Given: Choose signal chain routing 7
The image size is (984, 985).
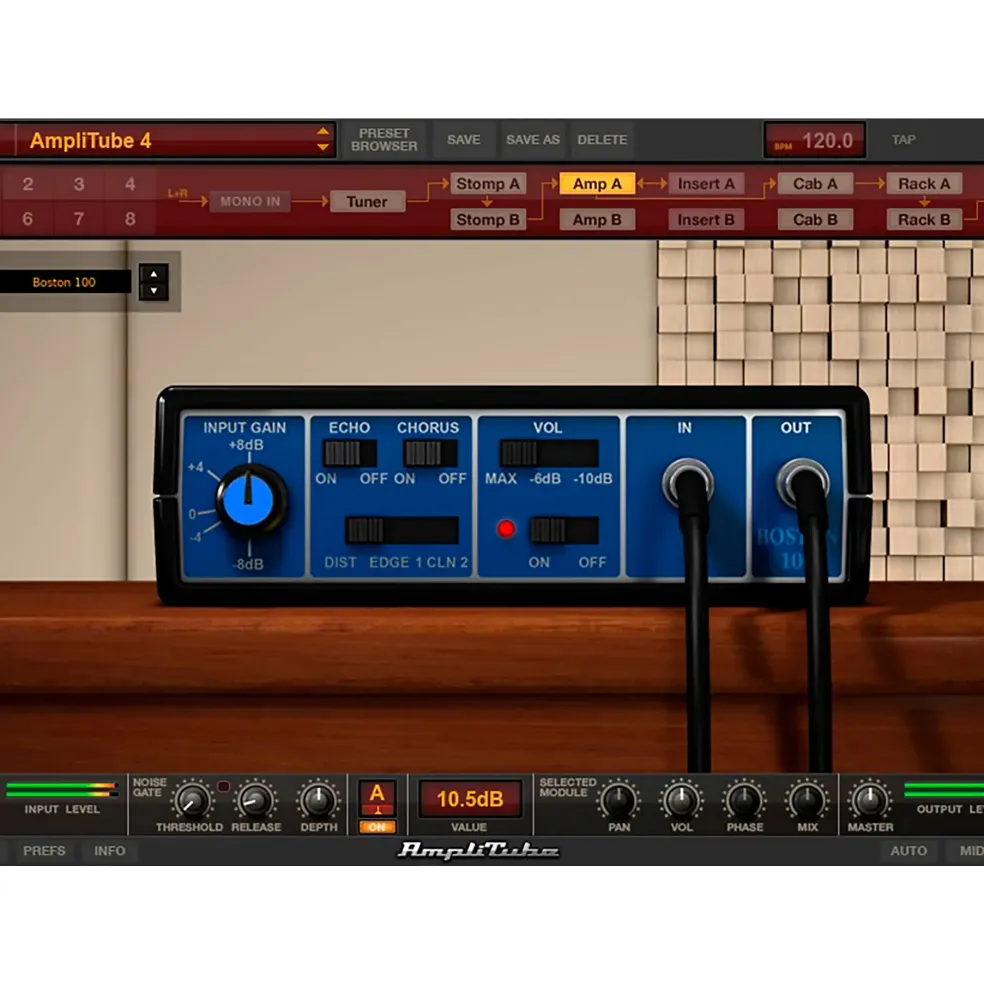Looking at the screenshot, I should pyautogui.click(x=79, y=219).
